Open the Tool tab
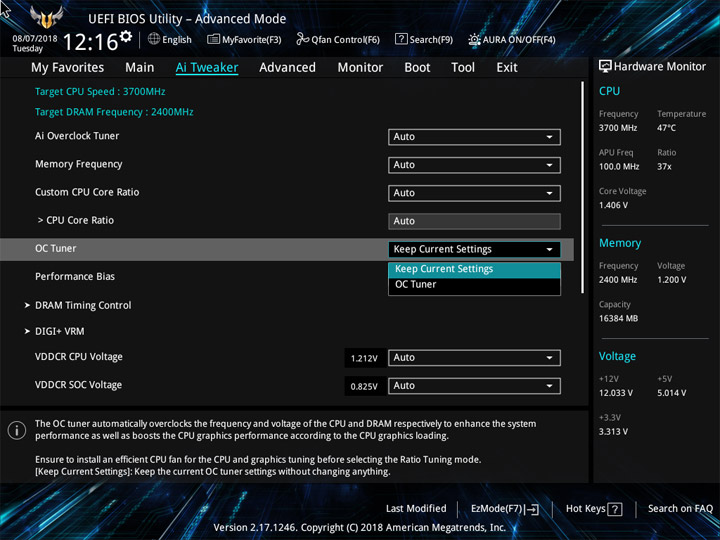720x540 pixels. pyautogui.click(x=463, y=68)
